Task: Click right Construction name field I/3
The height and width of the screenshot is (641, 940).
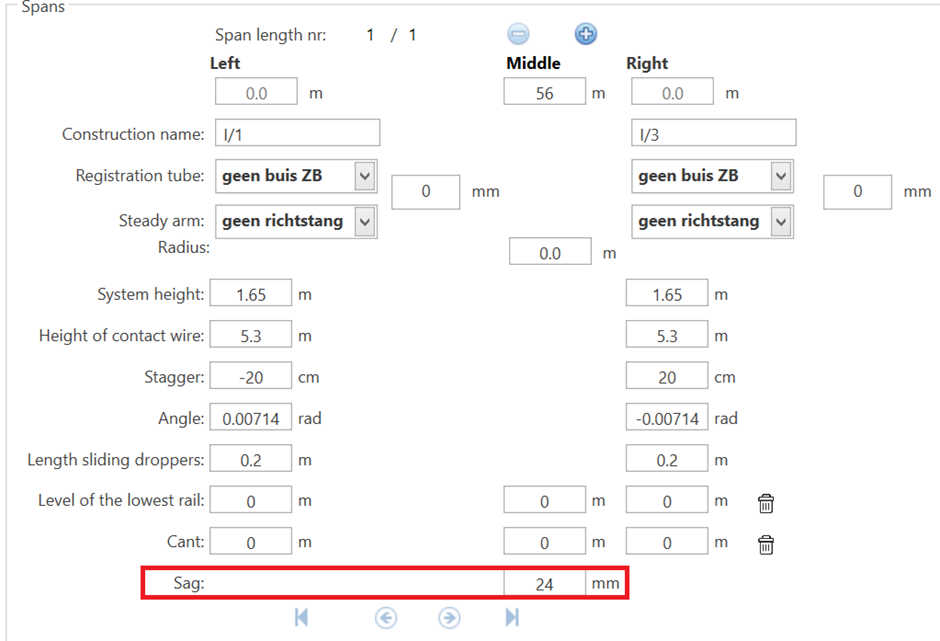Action: pyautogui.click(x=713, y=134)
